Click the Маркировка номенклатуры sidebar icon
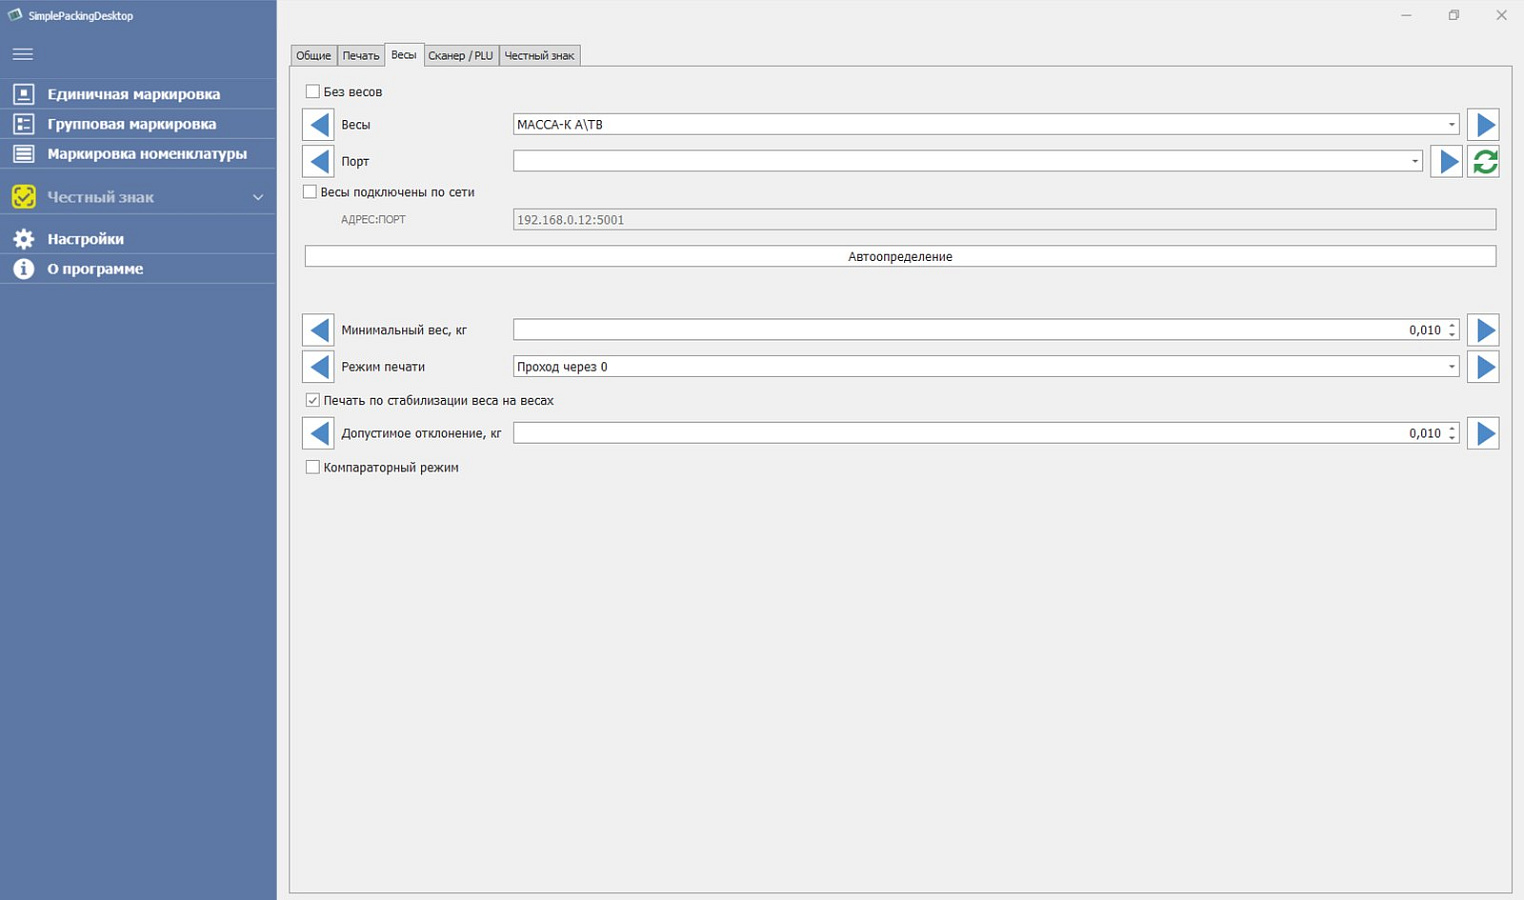 (24, 154)
